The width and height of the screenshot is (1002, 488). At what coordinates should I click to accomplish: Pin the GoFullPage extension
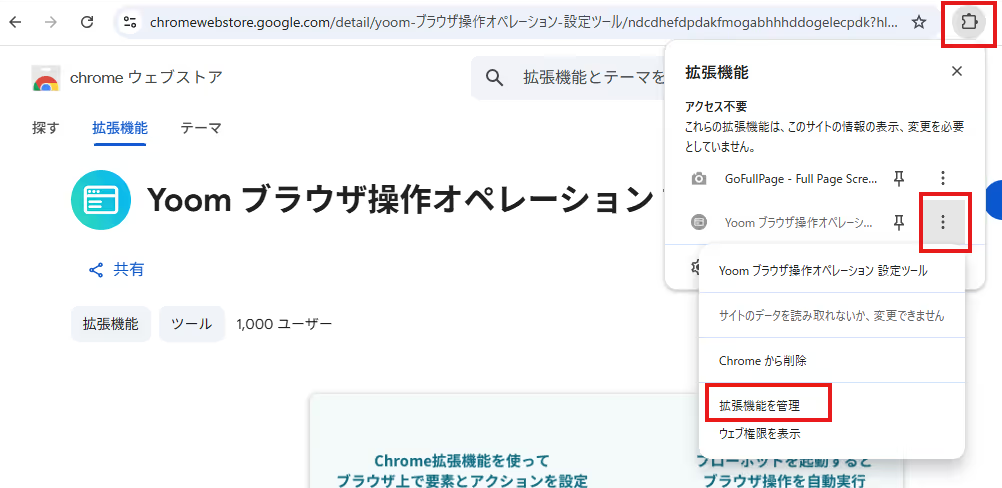coord(898,179)
